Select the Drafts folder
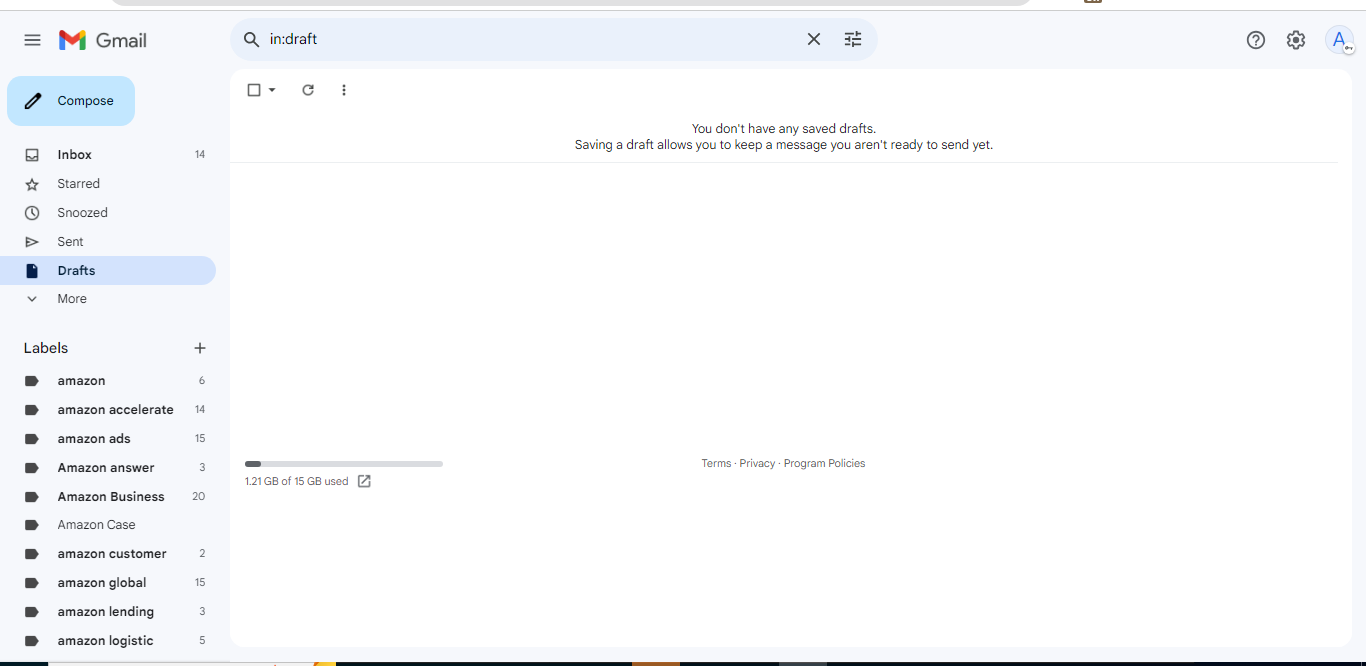The image size is (1366, 666). 108,271
